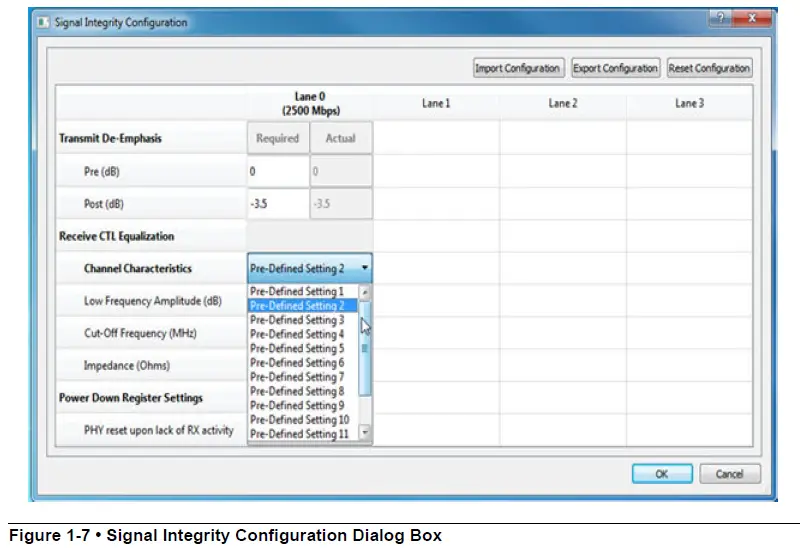Pick Pre-Defined Setting 11 entry
Viewport: 800px width, 548px height.
tap(303, 434)
